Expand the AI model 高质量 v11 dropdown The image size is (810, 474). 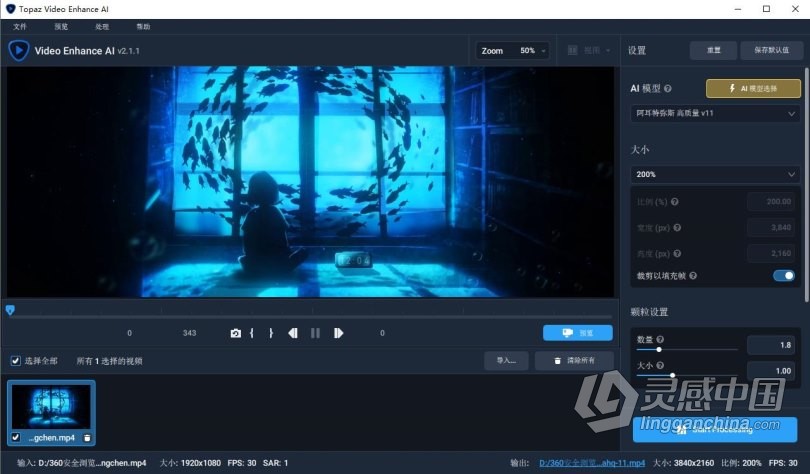click(x=715, y=113)
